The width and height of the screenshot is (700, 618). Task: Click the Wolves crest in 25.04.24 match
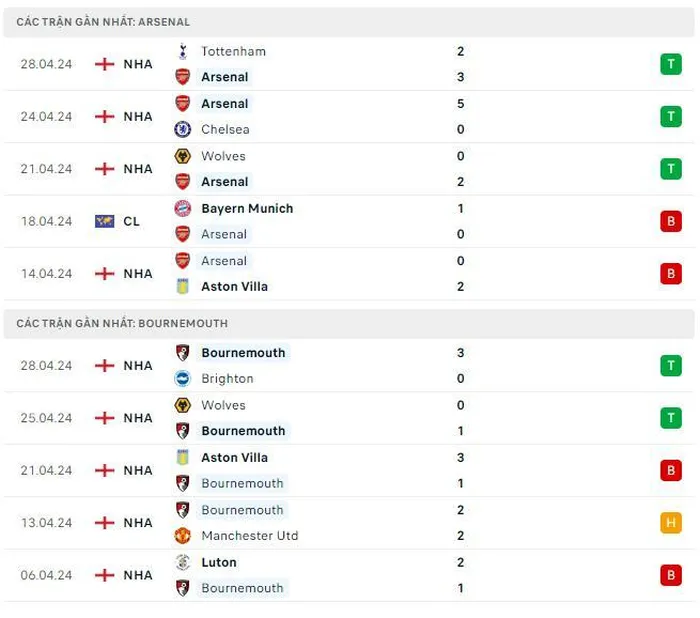[183, 405]
